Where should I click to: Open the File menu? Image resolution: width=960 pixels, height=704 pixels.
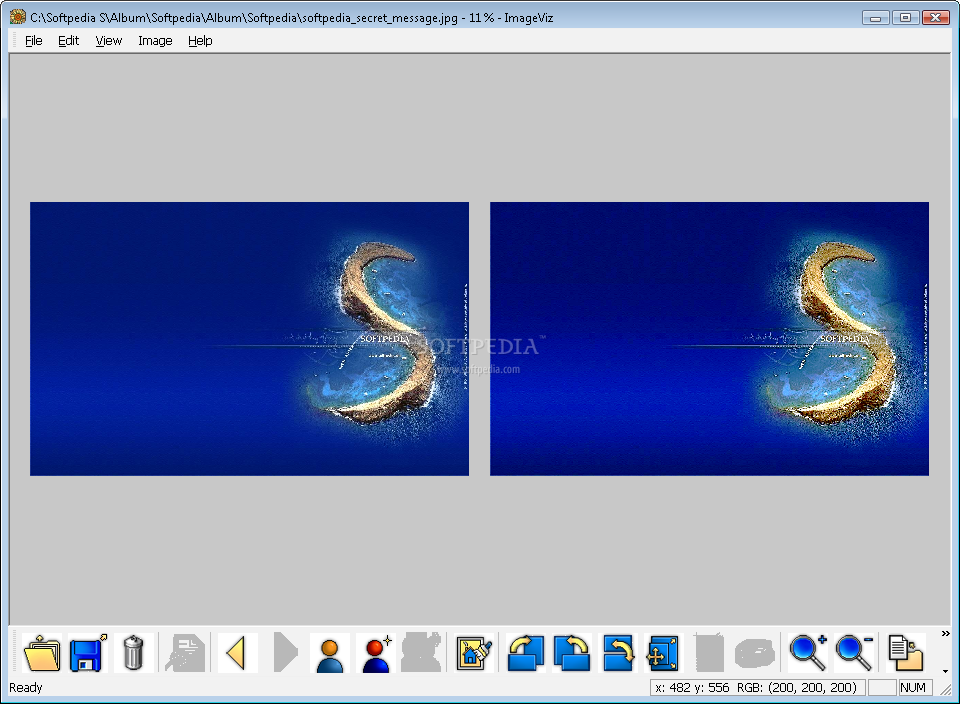34,40
